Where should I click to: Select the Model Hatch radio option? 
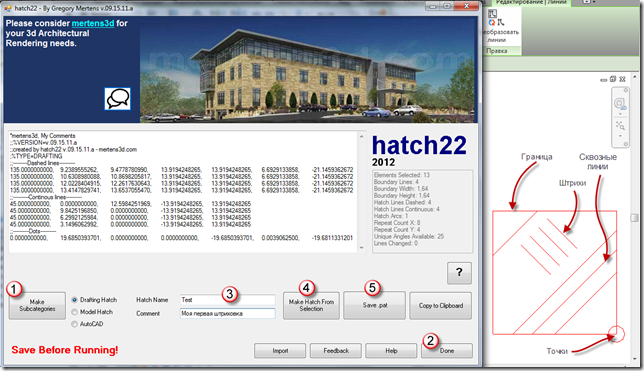[75, 312]
